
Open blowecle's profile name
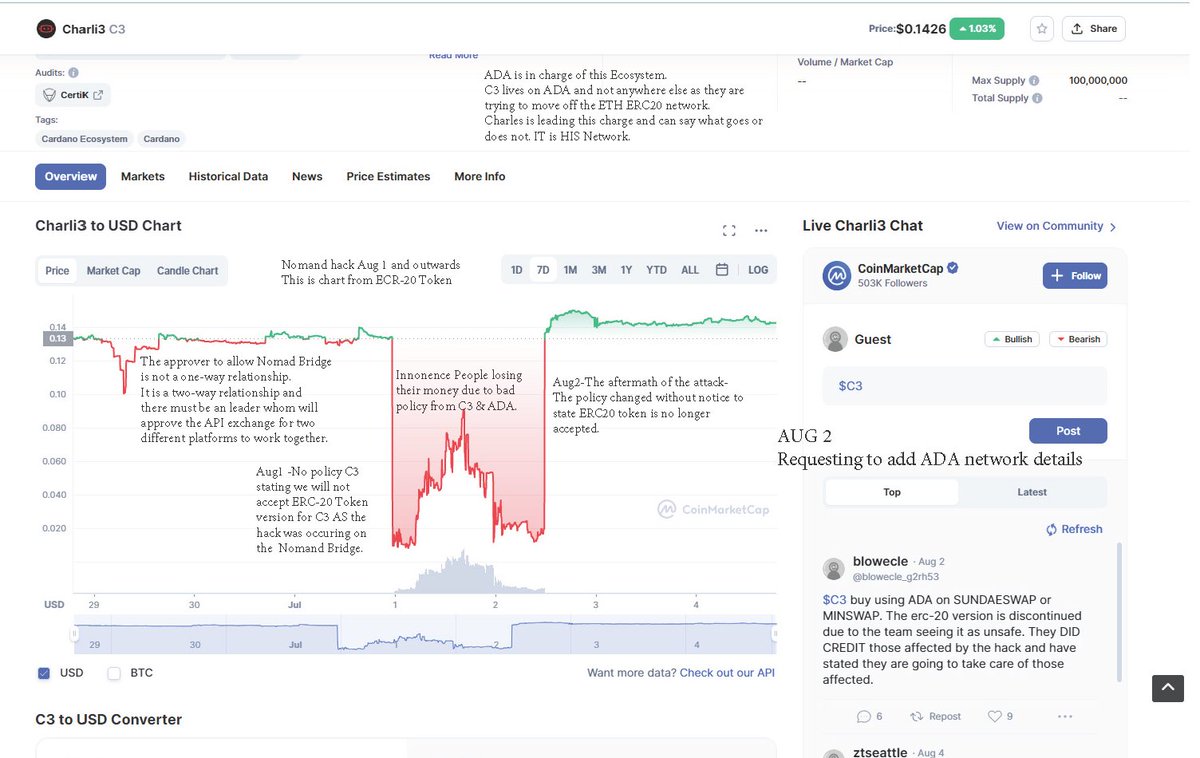(x=881, y=562)
